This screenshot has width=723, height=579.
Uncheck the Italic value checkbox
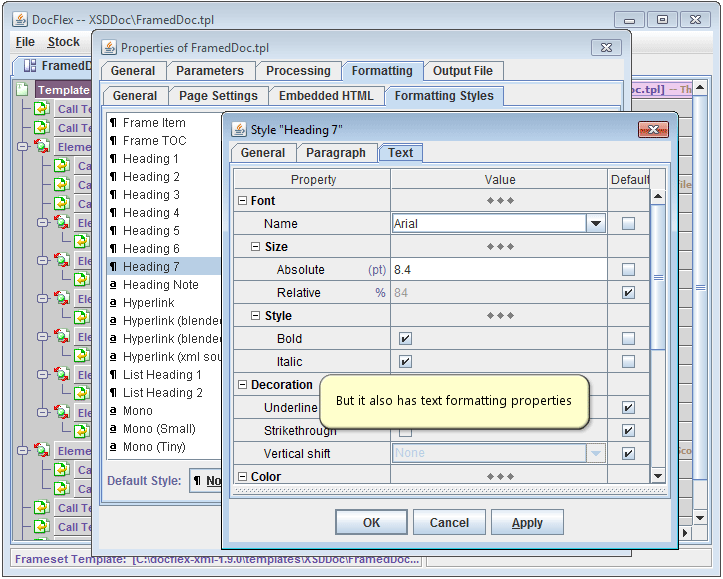point(405,362)
